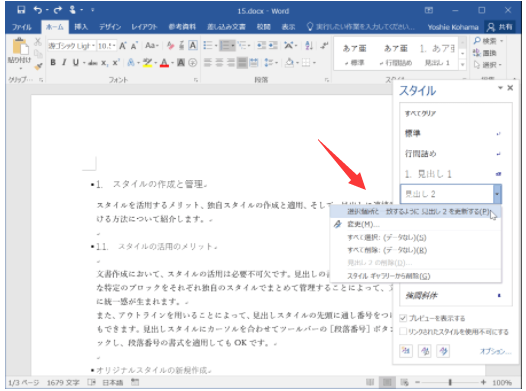The width and height of the screenshot is (526, 391).
Task: Open the bullets list dropdown arrow
Action: point(216,45)
